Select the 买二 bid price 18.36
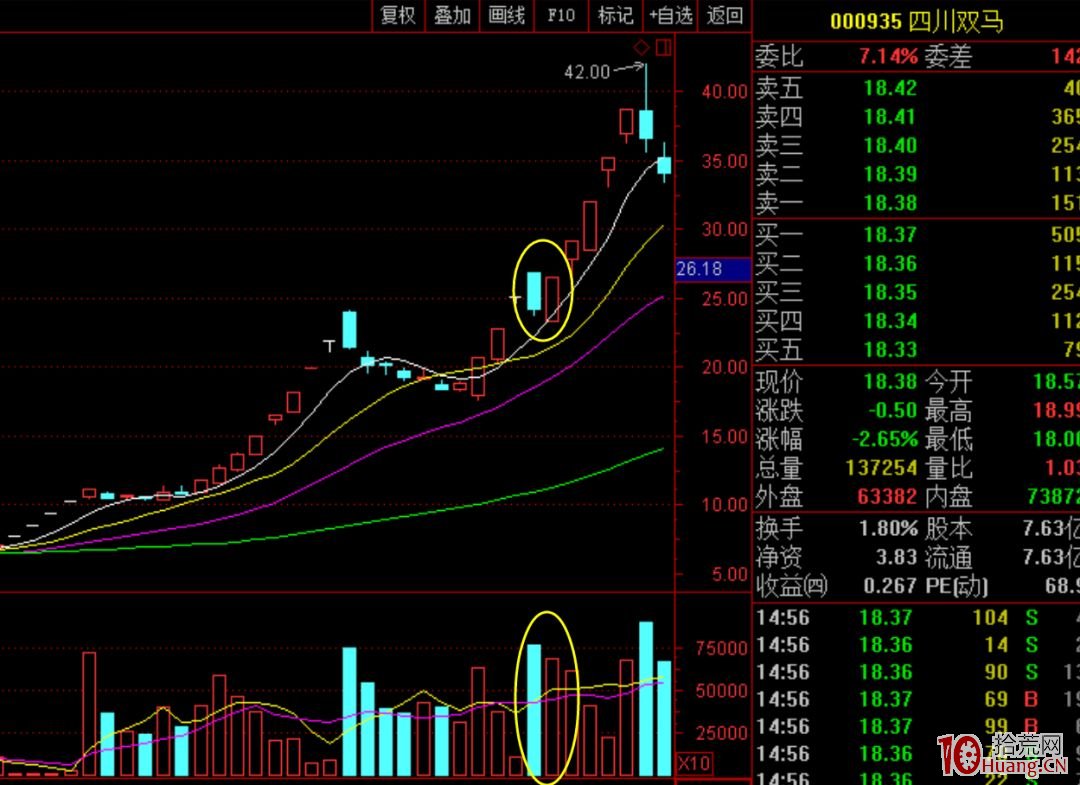The height and width of the screenshot is (785, 1080). [x=890, y=264]
